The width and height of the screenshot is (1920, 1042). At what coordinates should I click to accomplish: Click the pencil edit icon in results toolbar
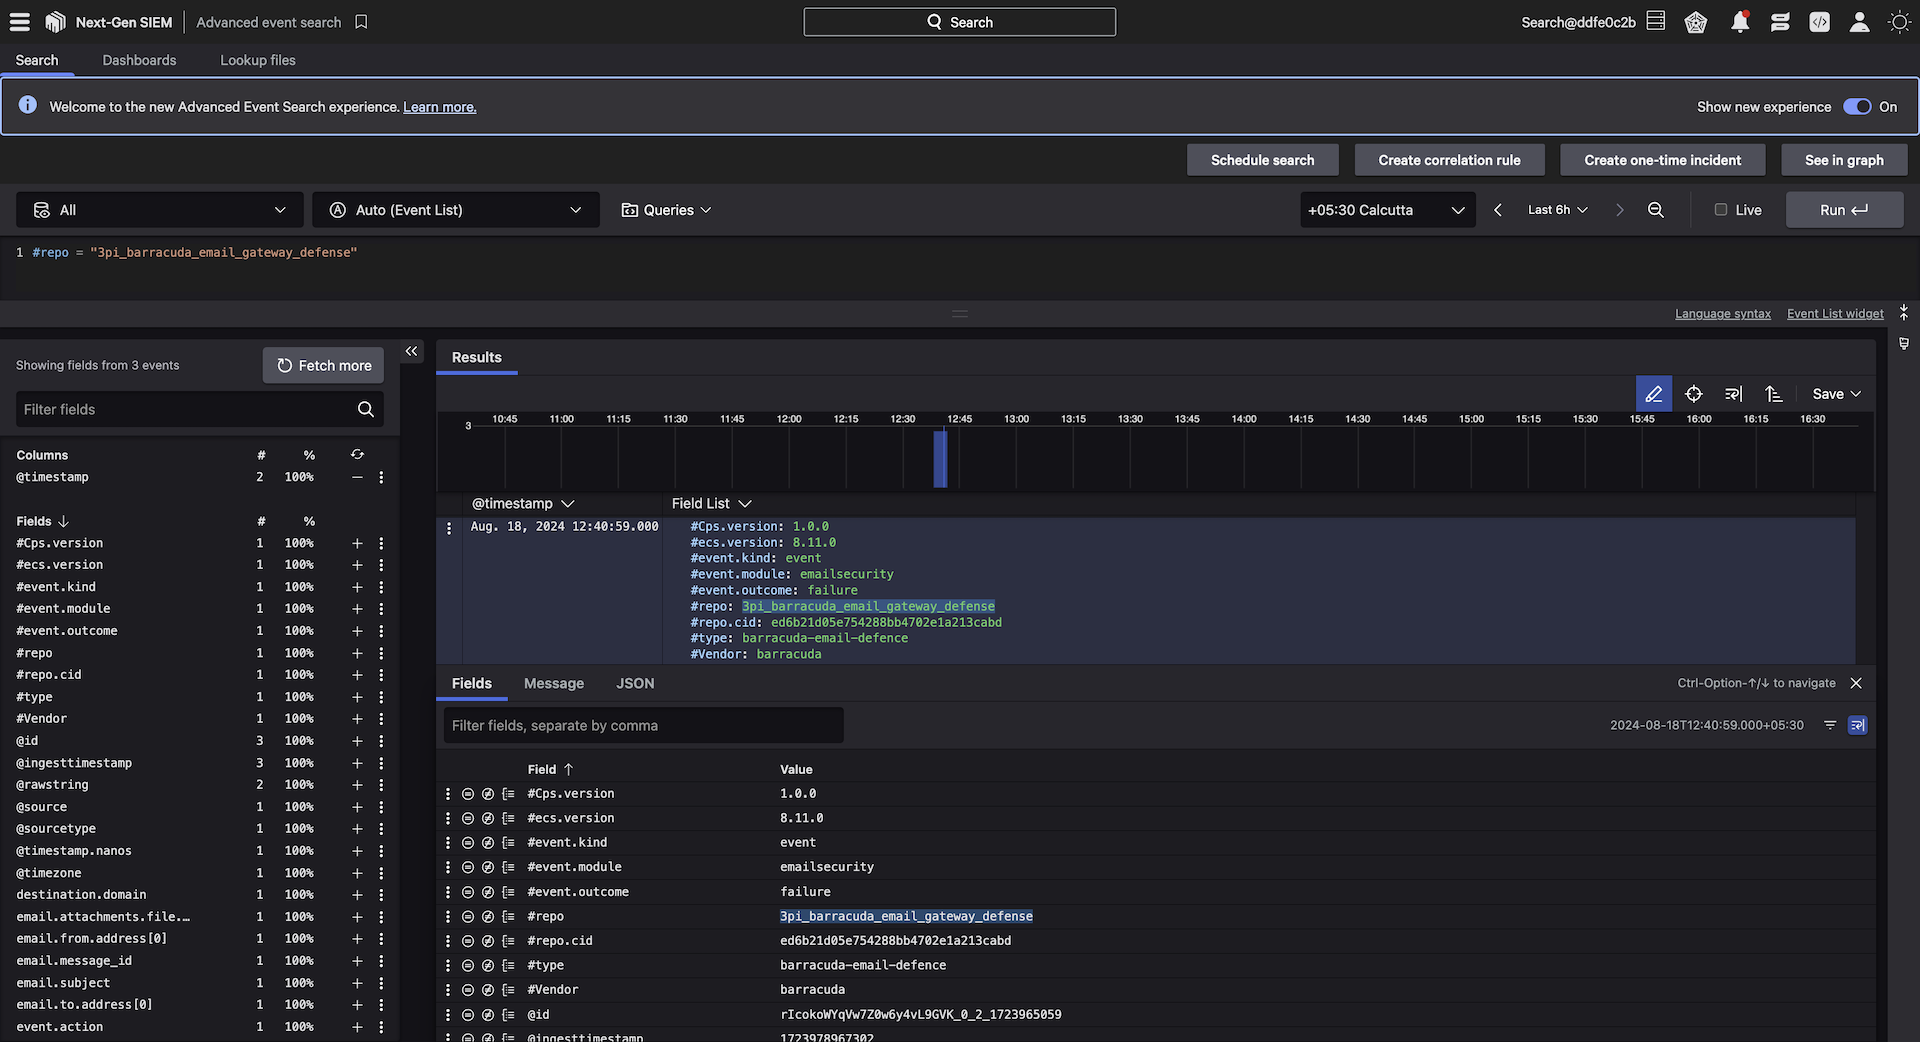pos(1653,394)
